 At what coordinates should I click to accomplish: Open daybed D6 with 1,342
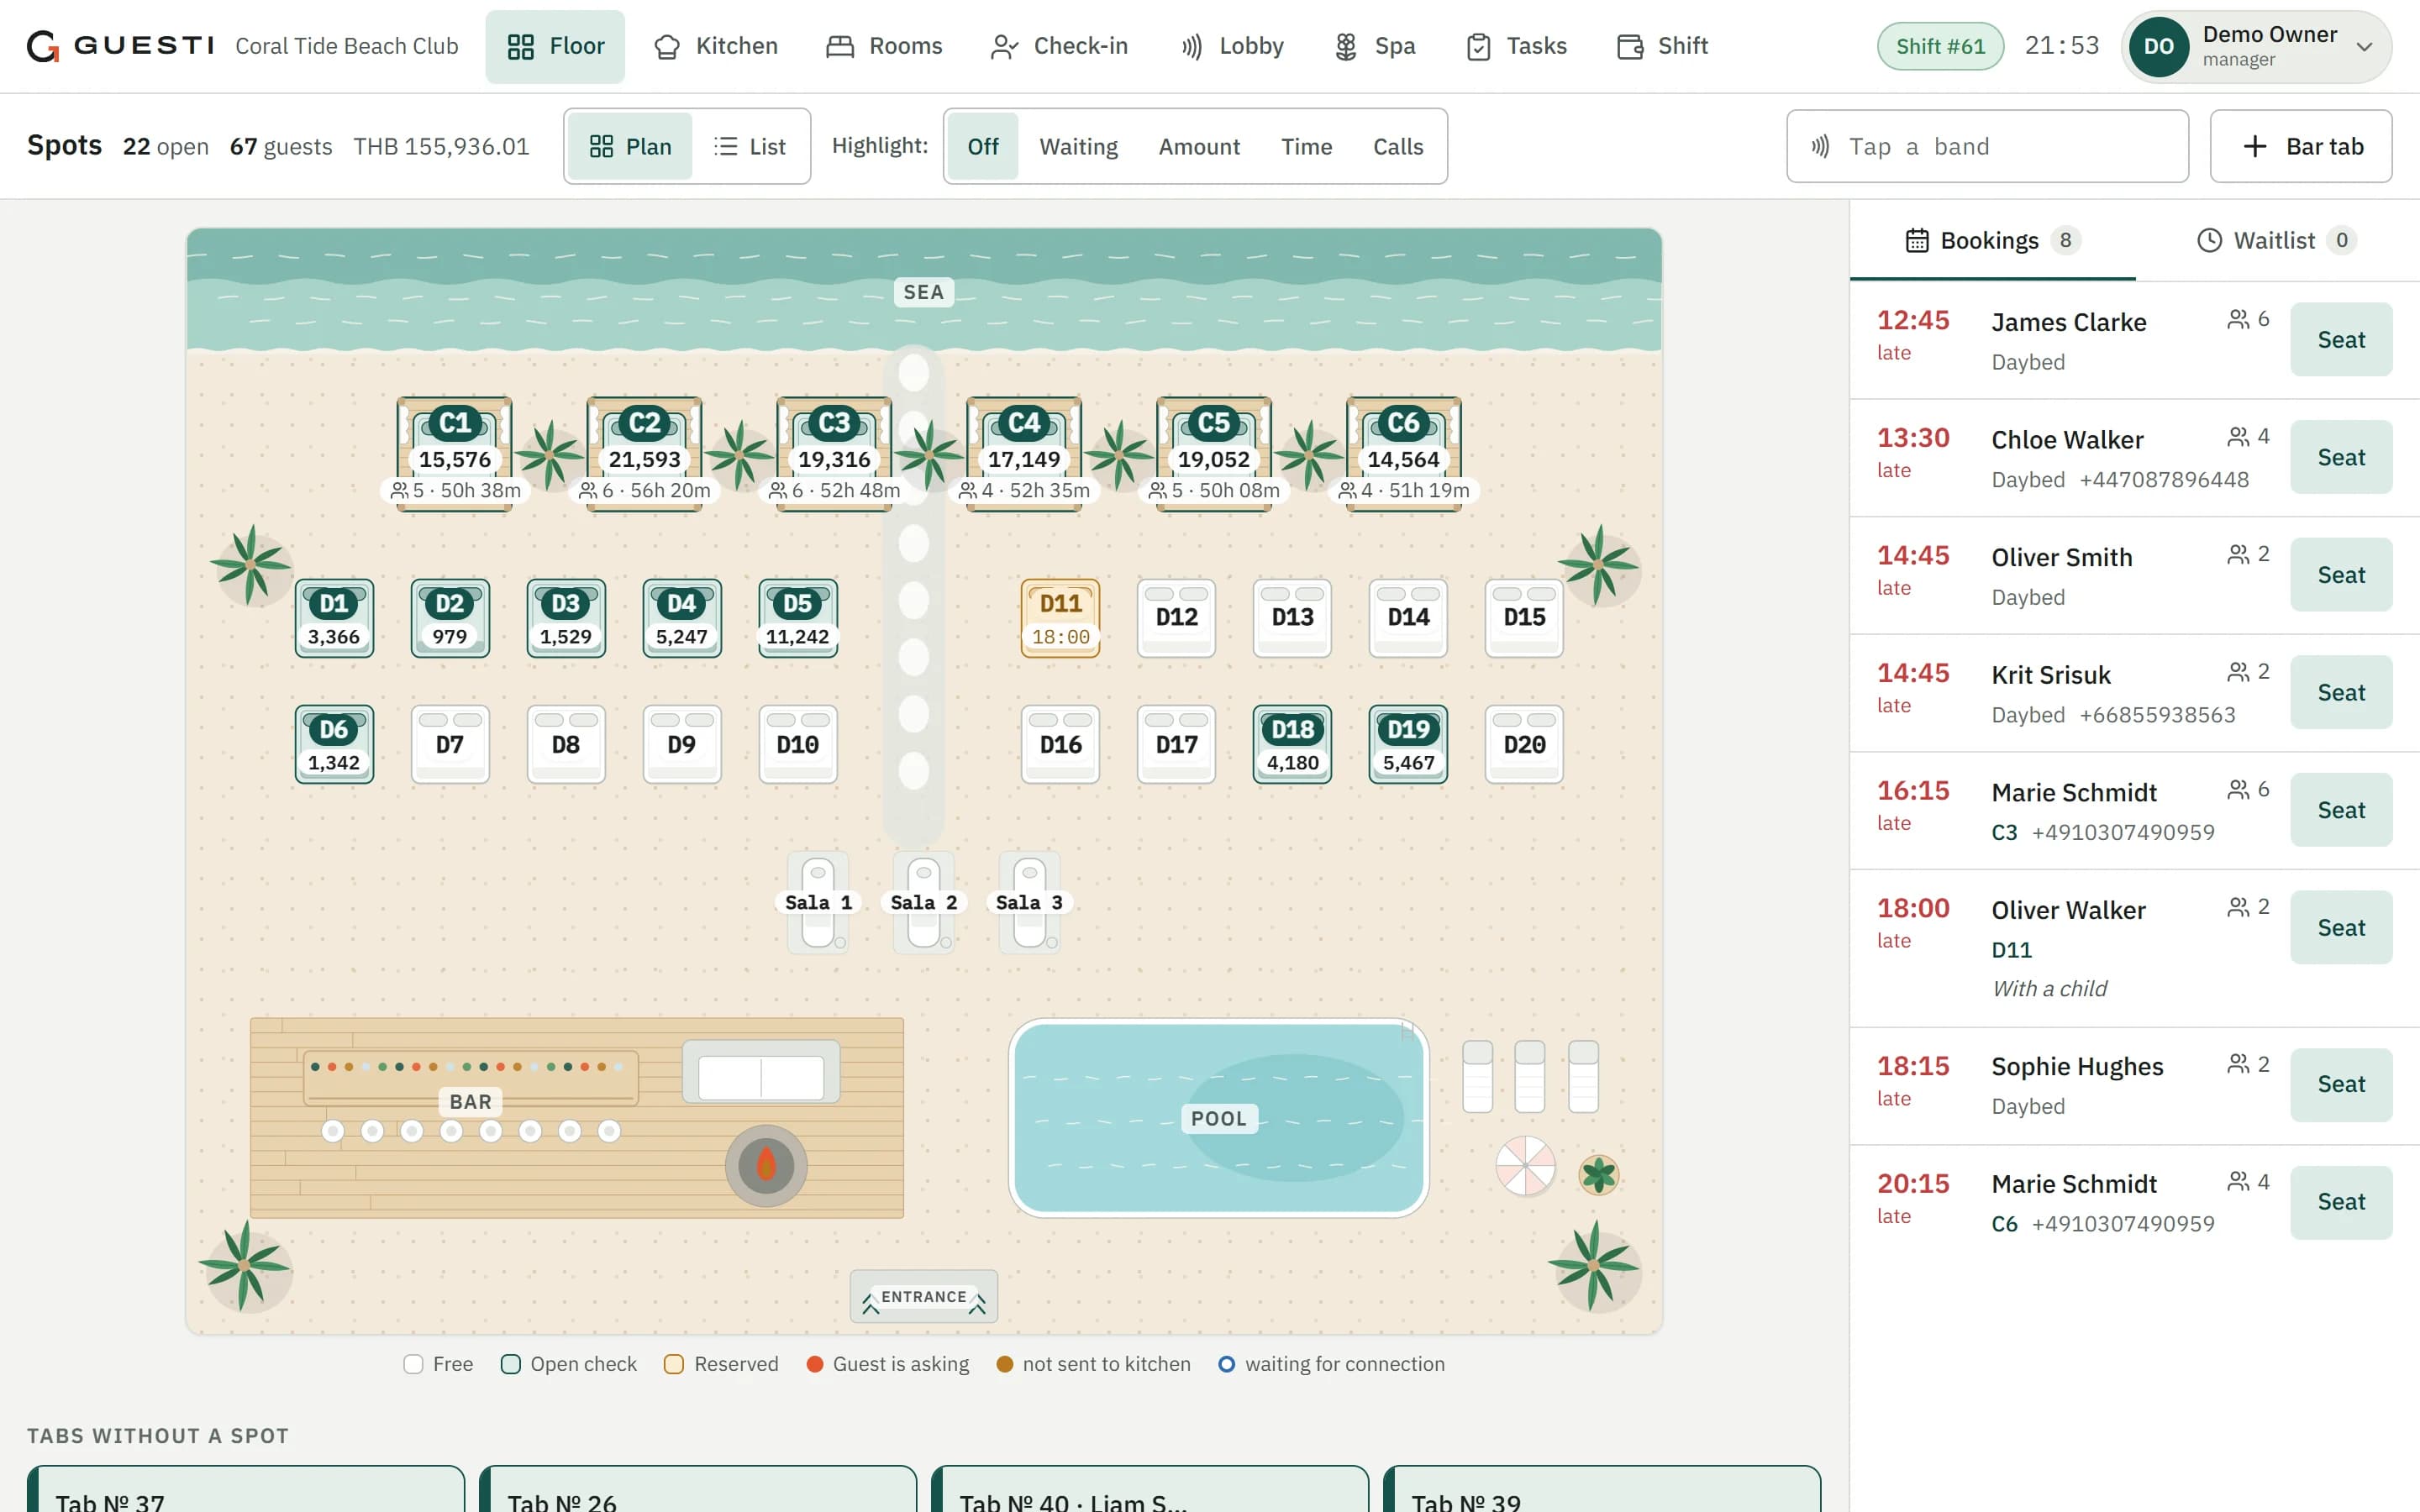click(x=334, y=744)
